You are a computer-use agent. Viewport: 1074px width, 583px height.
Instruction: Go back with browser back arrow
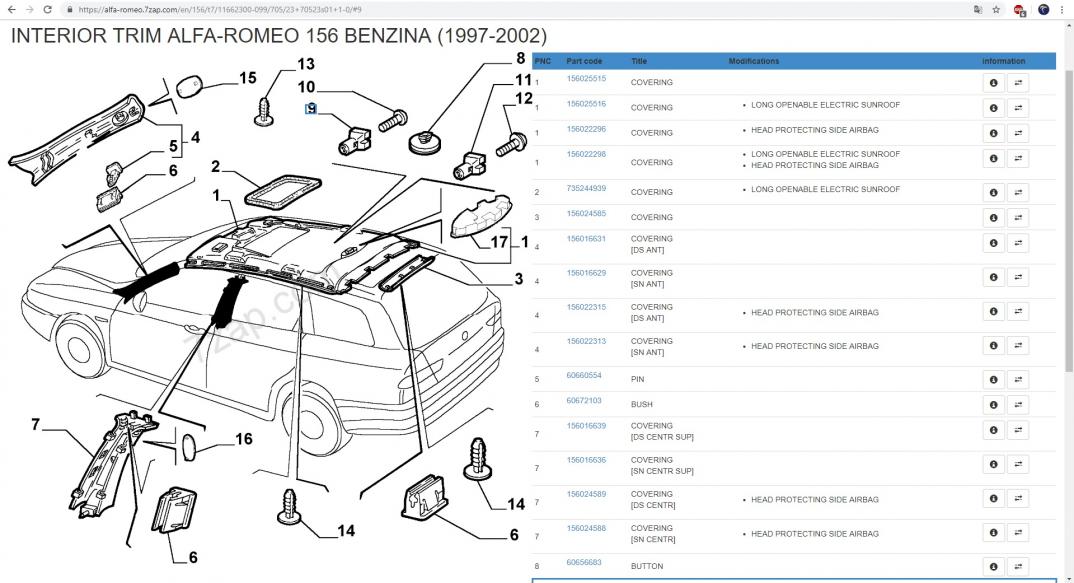pyautogui.click(x=12, y=10)
